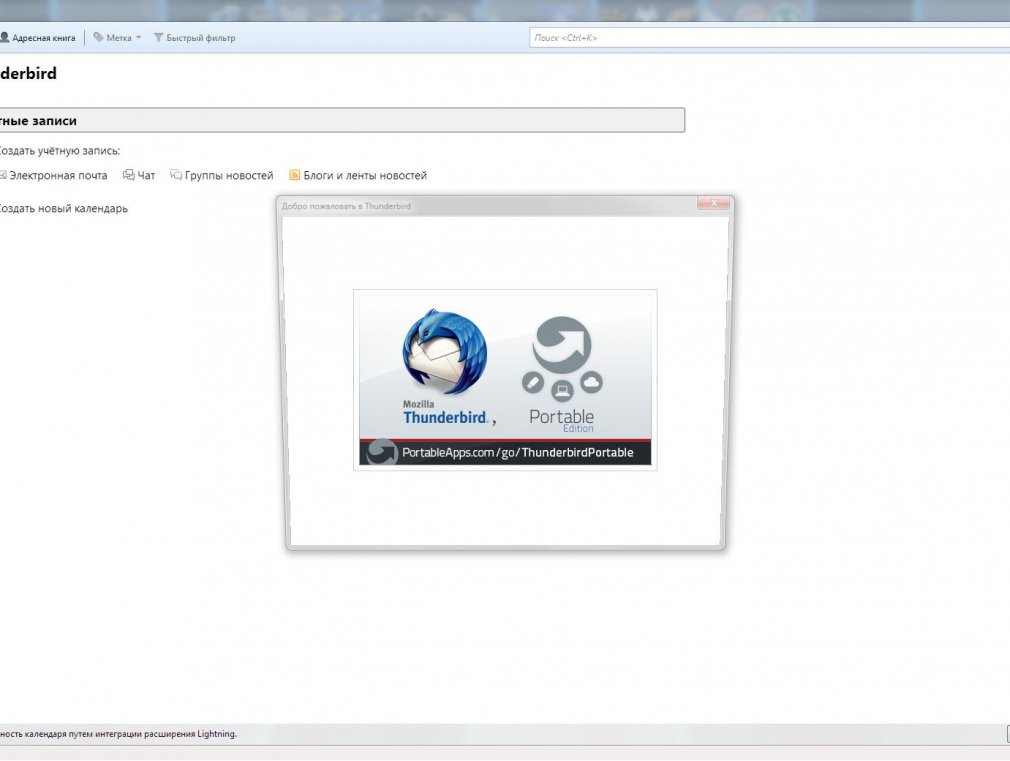The height and width of the screenshot is (761, 1010).
Task: Click the Чат account link
Action: [x=139, y=175]
